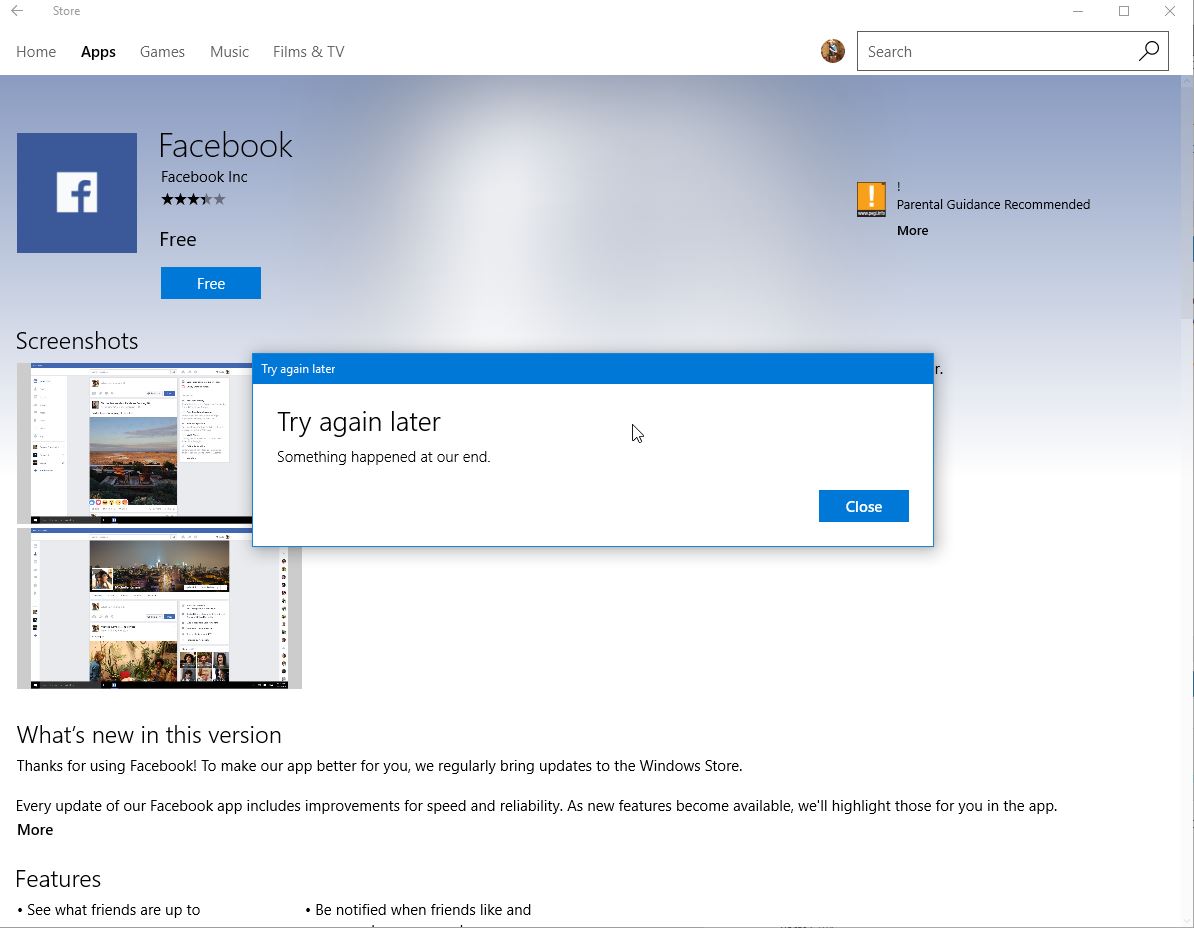This screenshot has height=928, width=1194.
Task: Expand More under What's new in this version
Action: (35, 830)
